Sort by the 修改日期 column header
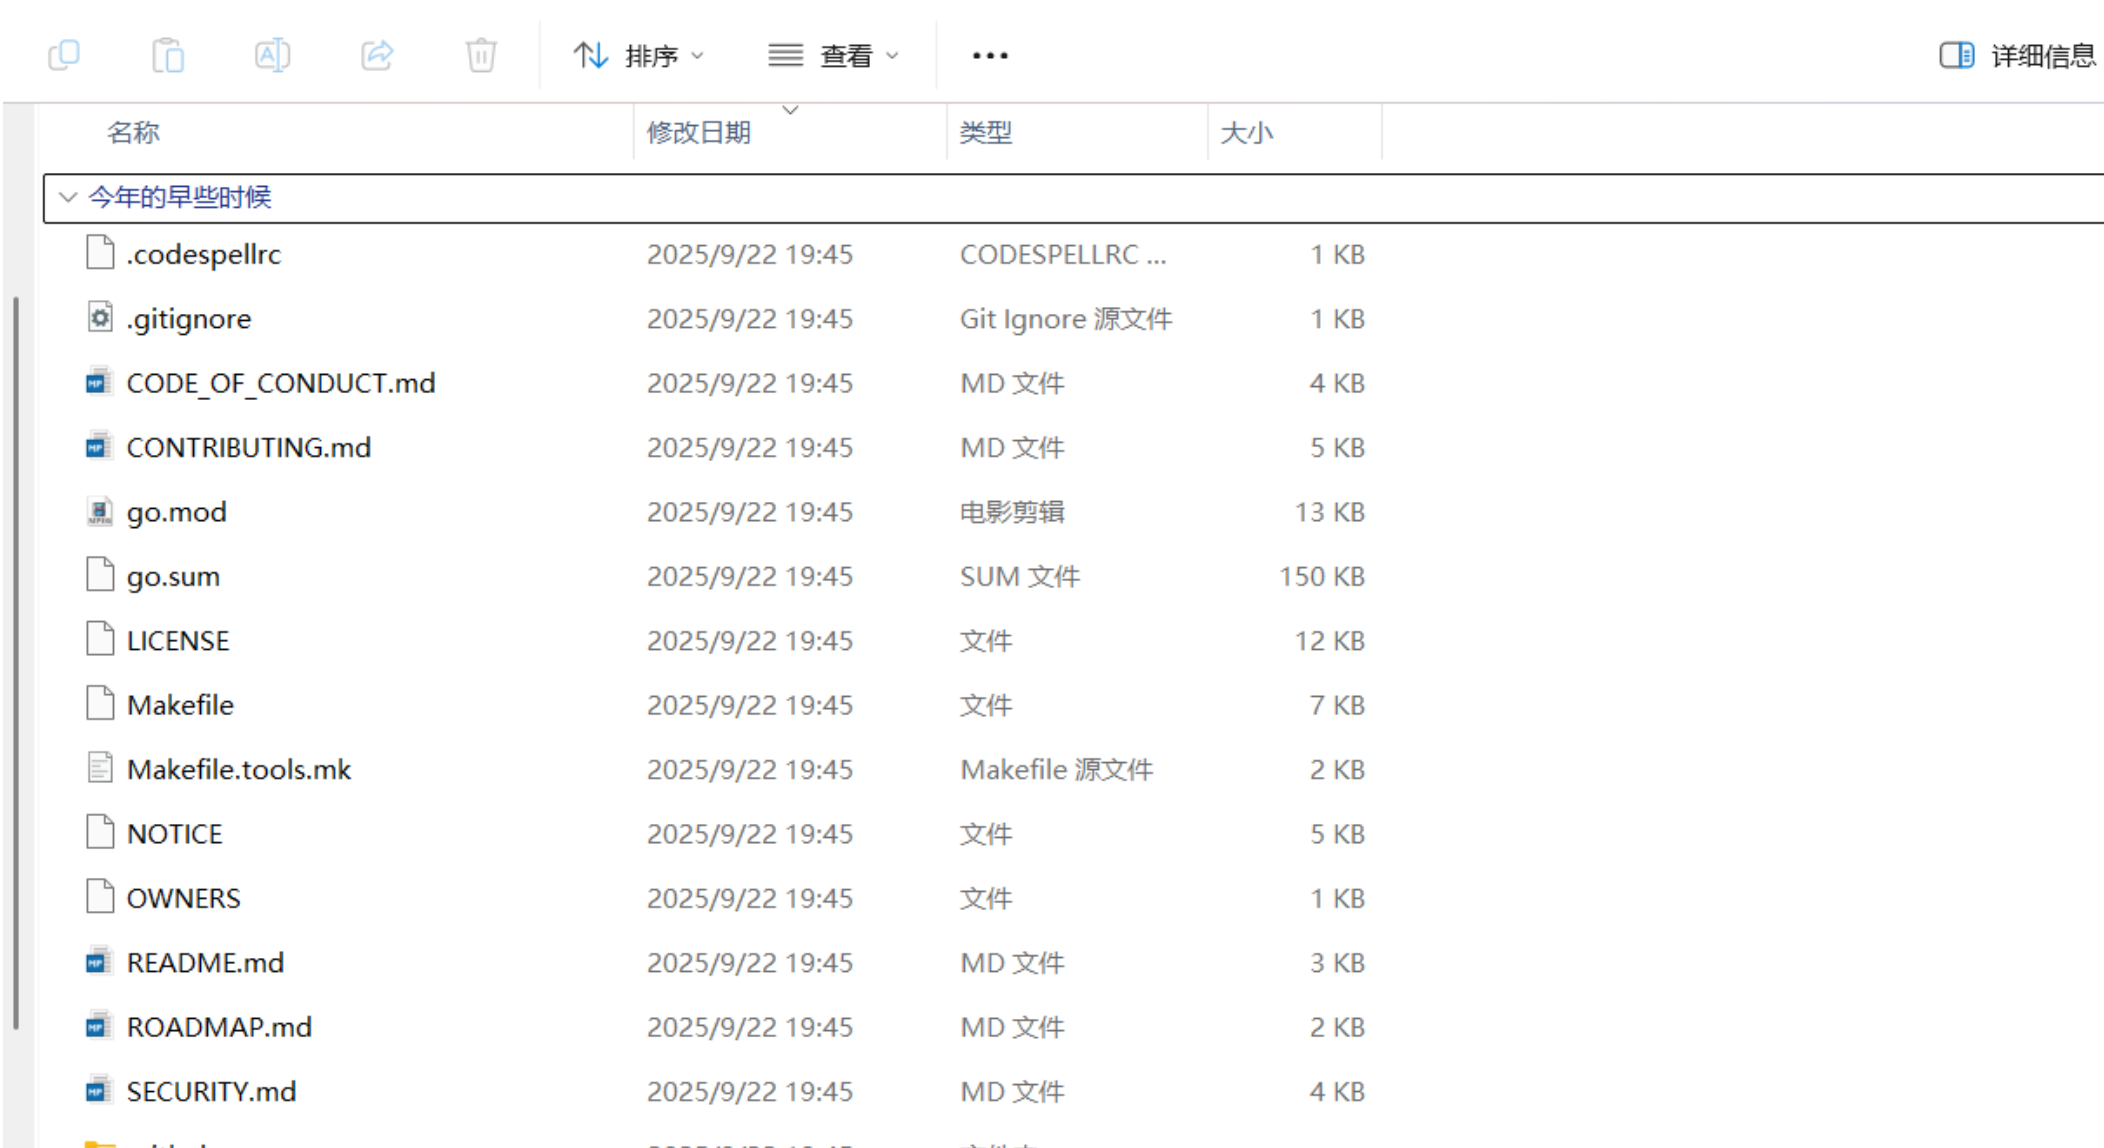Image resolution: width=2104 pixels, height=1148 pixels. (x=698, y=132)
